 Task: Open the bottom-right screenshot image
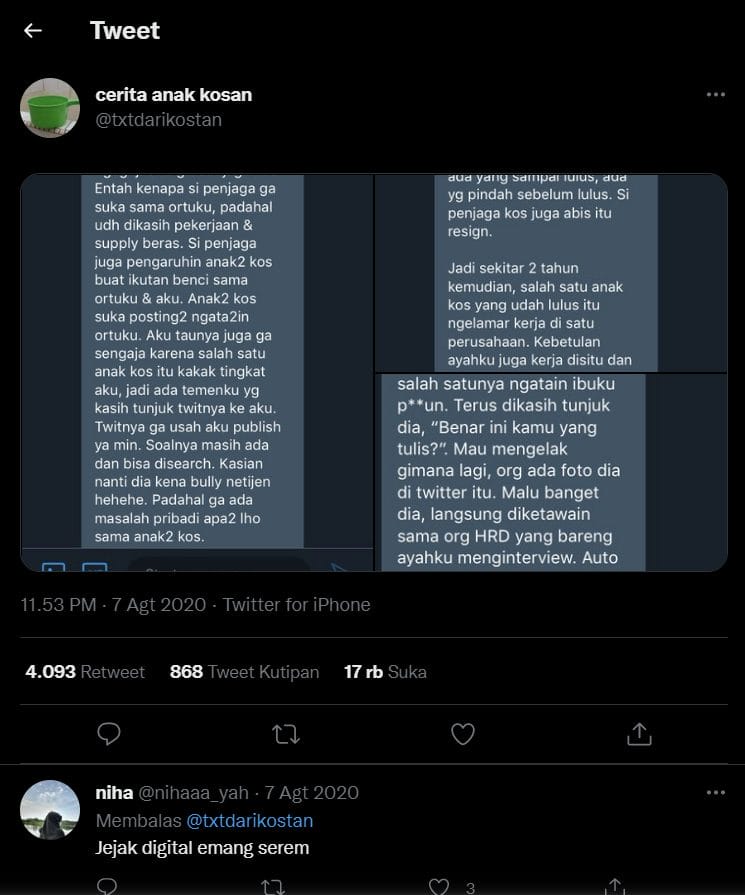click(551, 473)
